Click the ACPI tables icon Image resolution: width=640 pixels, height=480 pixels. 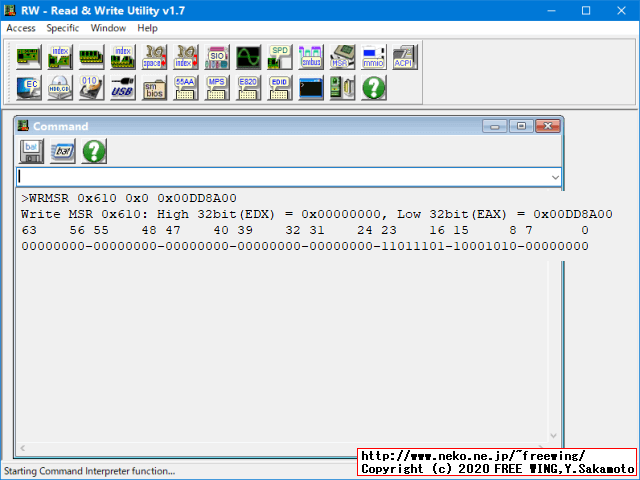tap(404, 56)
